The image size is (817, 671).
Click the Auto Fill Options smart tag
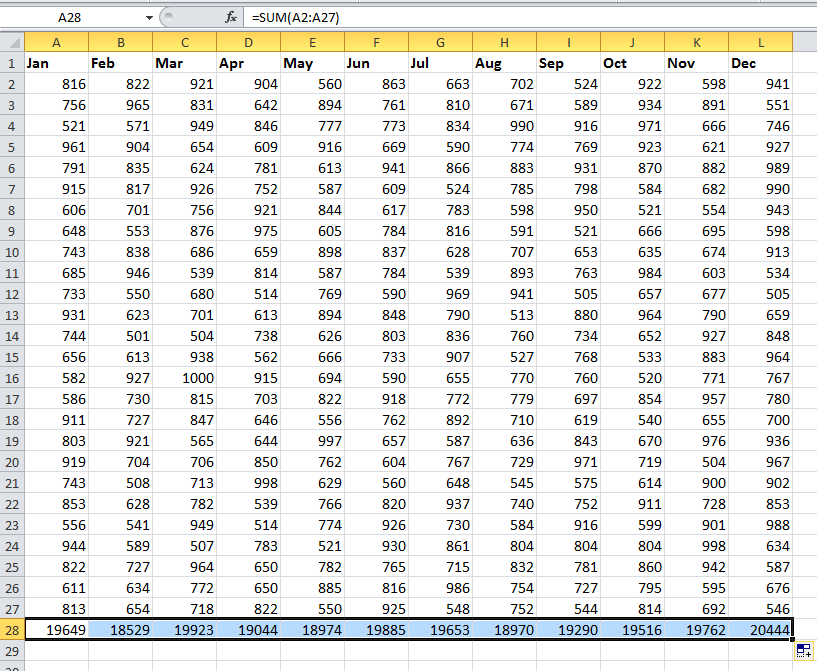(806, 650)
